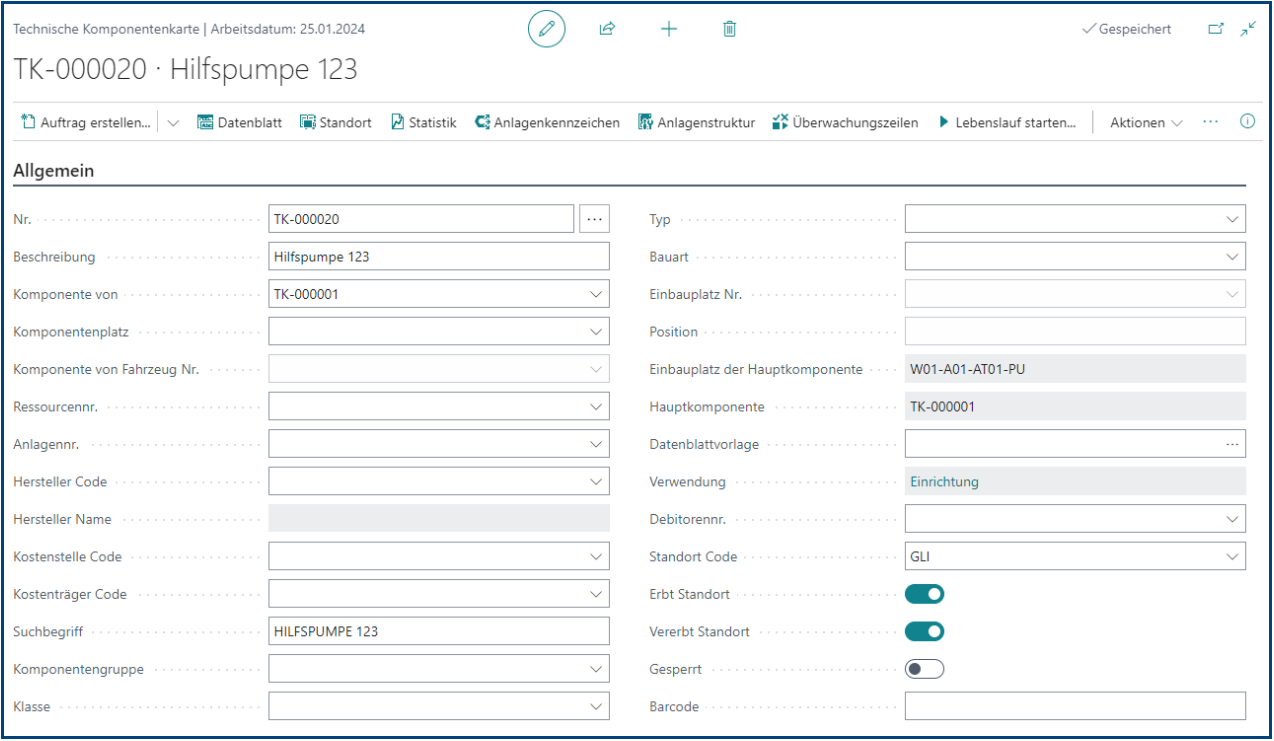Open Standort action

tap(336, 123)
